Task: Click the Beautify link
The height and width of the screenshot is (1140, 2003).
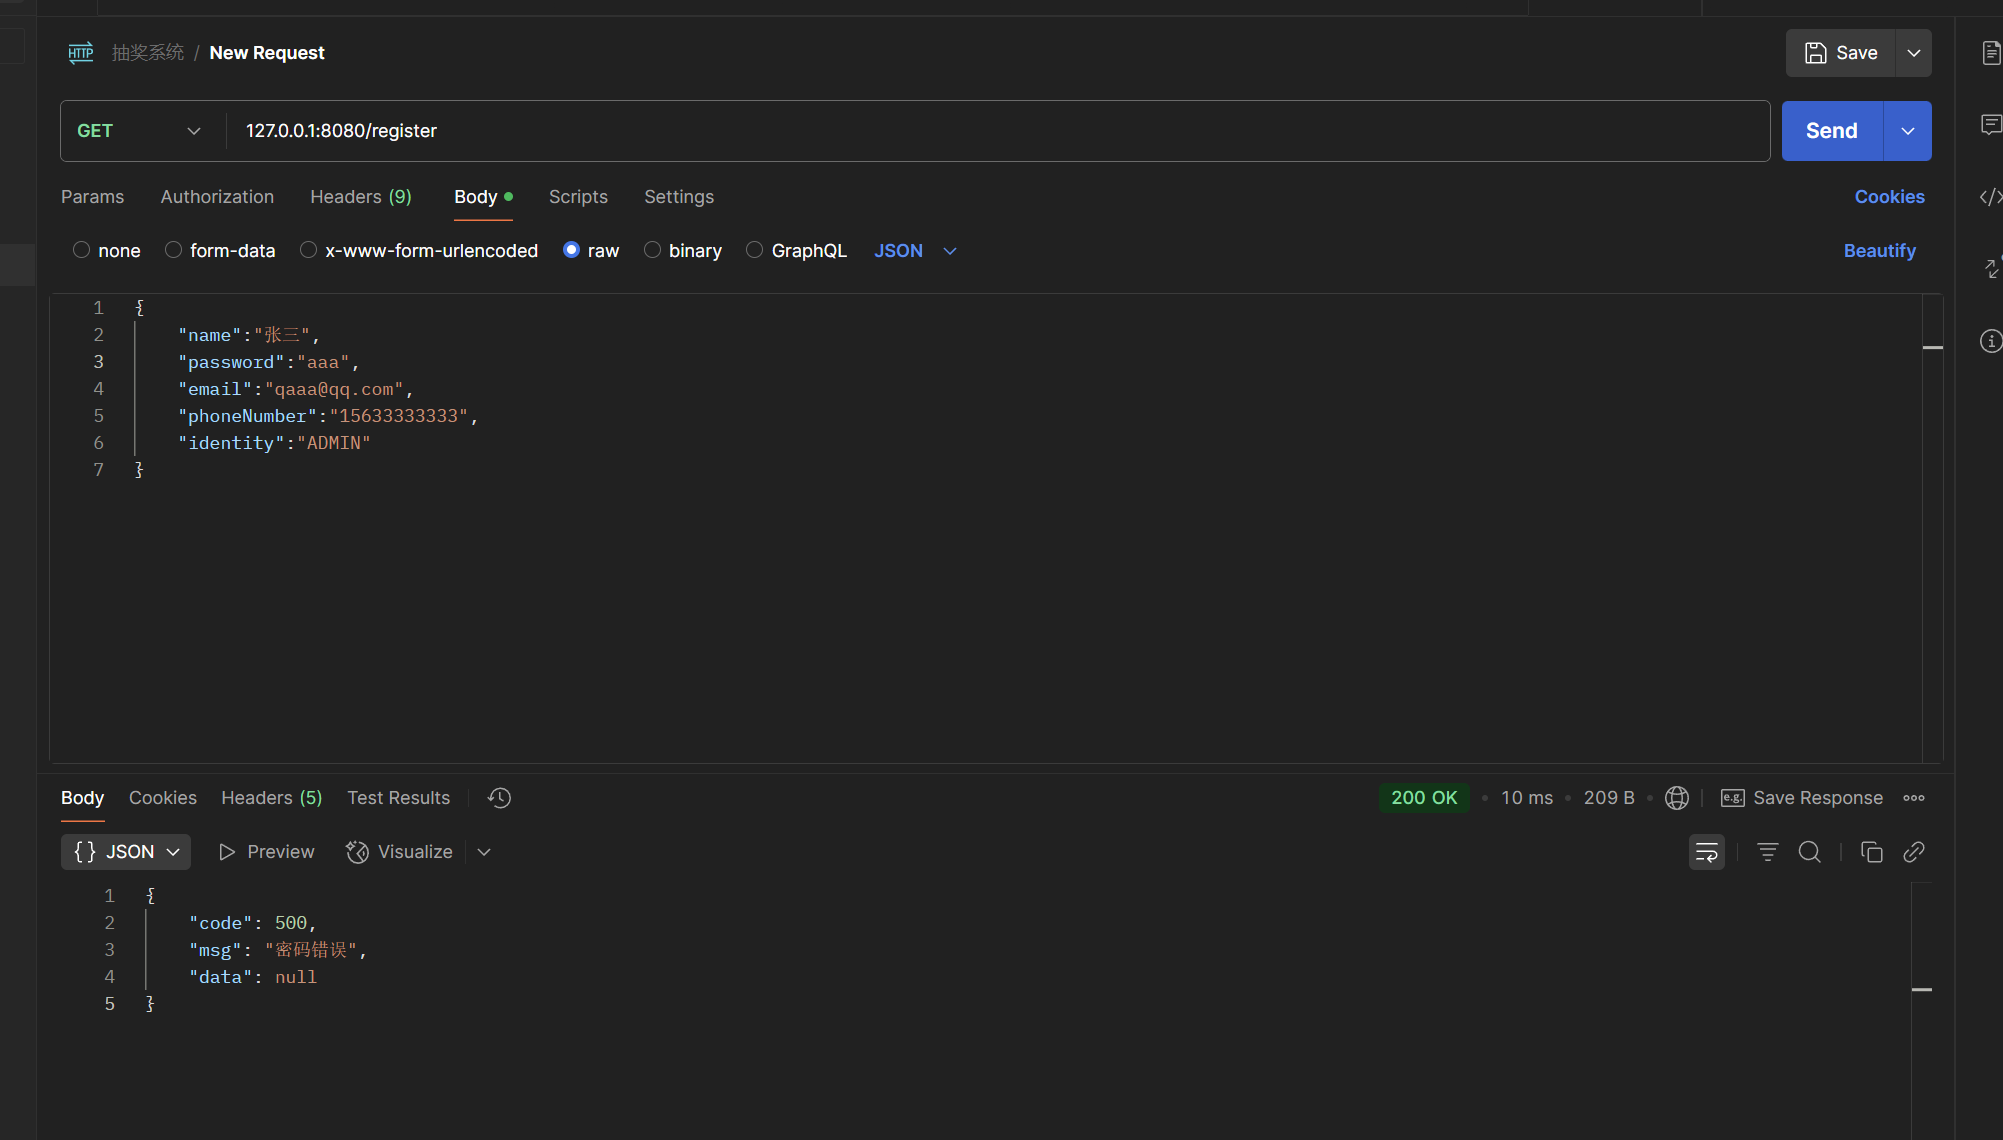Action: coord(1879,251)
